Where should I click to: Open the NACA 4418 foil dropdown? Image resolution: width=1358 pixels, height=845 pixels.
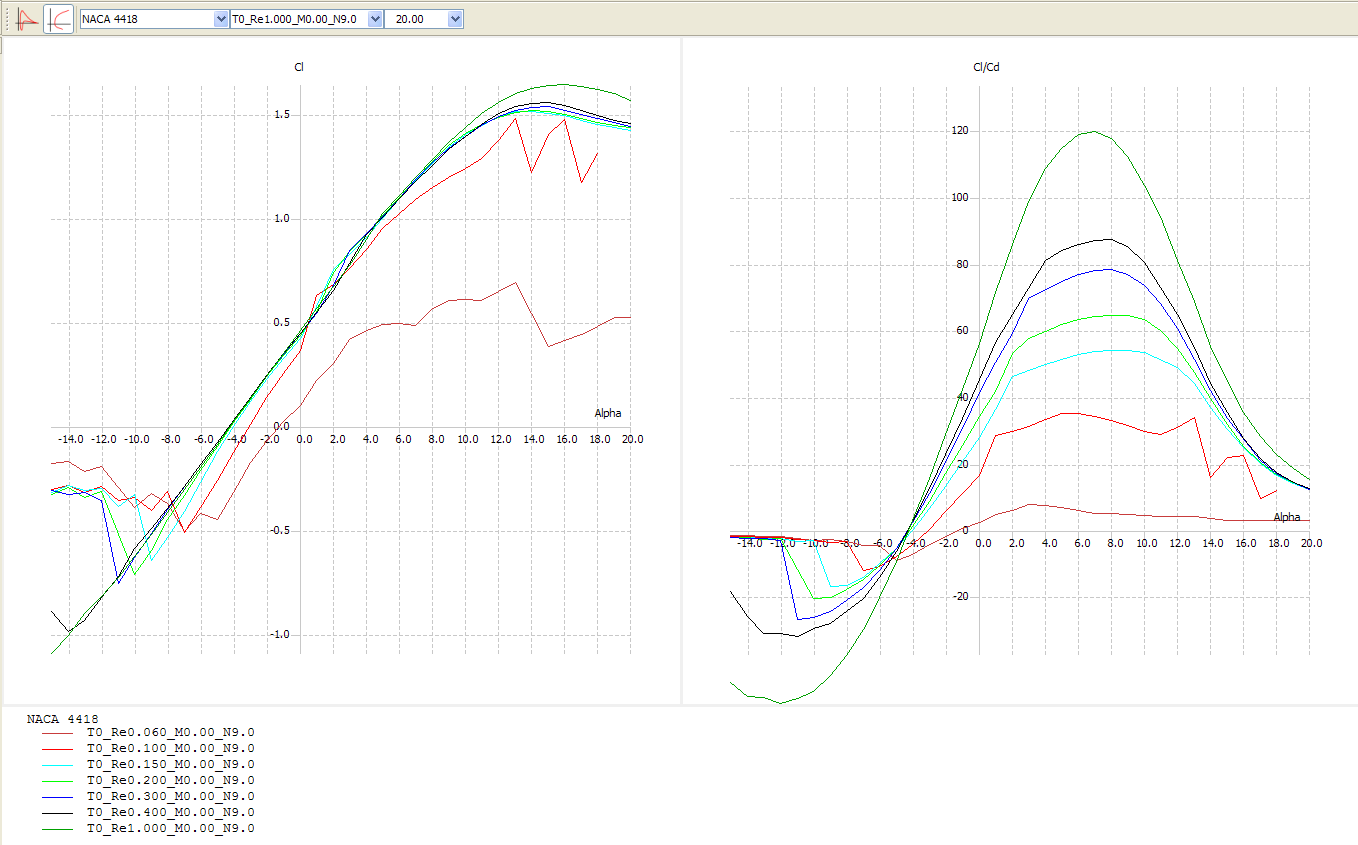coord(154,19)
